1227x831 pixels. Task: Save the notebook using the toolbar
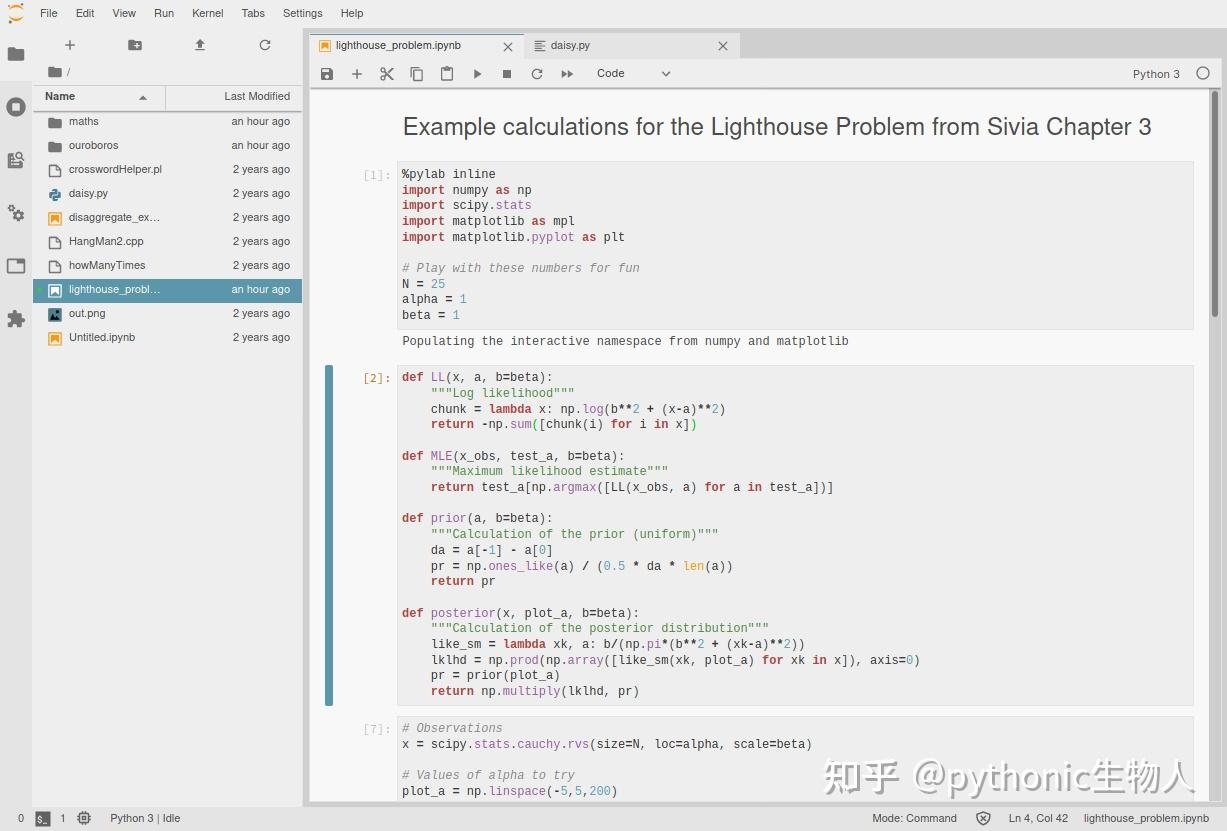[x=326, y=73]
